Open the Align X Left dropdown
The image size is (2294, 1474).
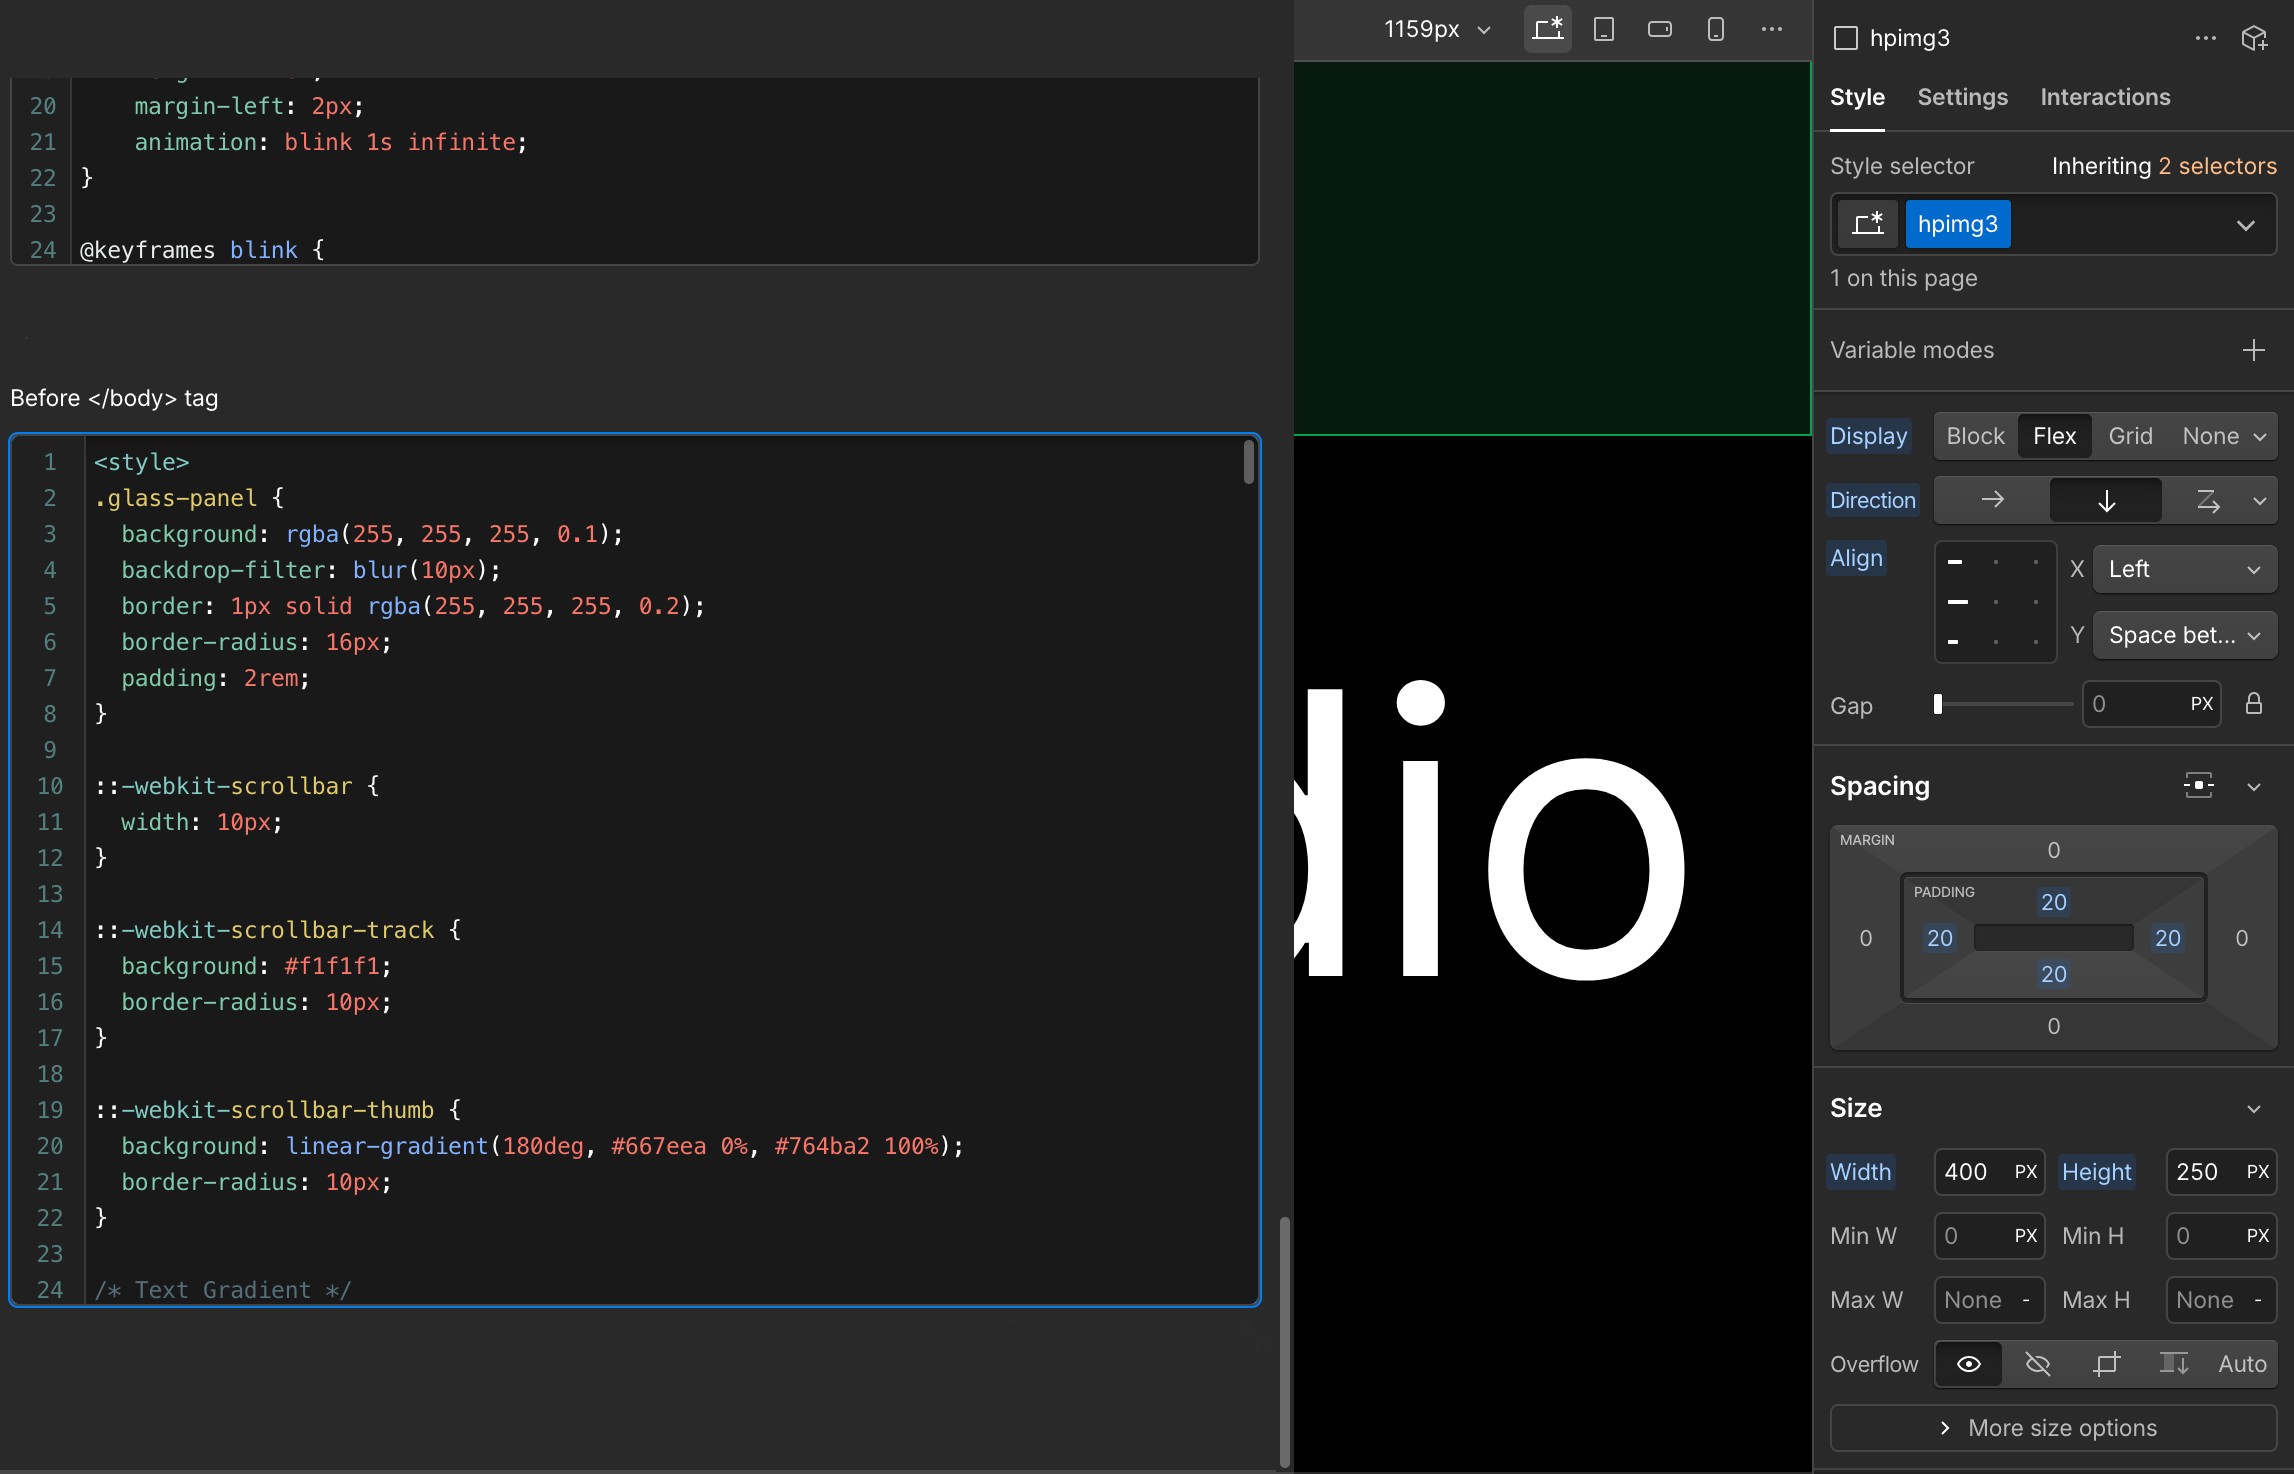(x=2184, y=569)
